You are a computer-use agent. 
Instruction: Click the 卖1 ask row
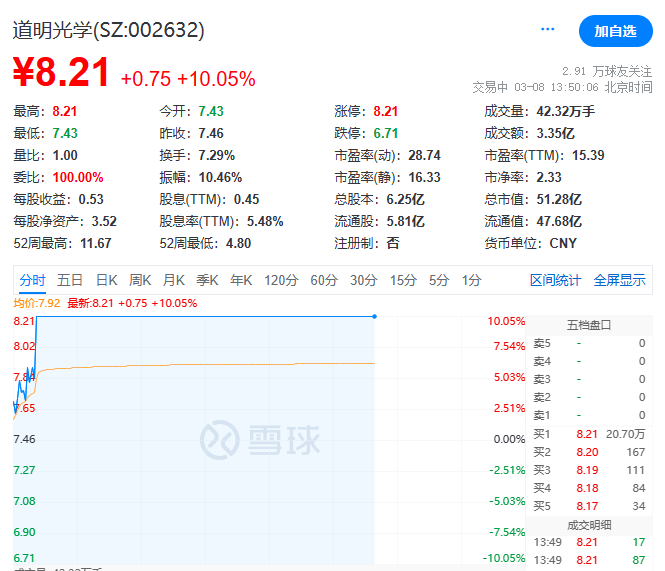589,415
